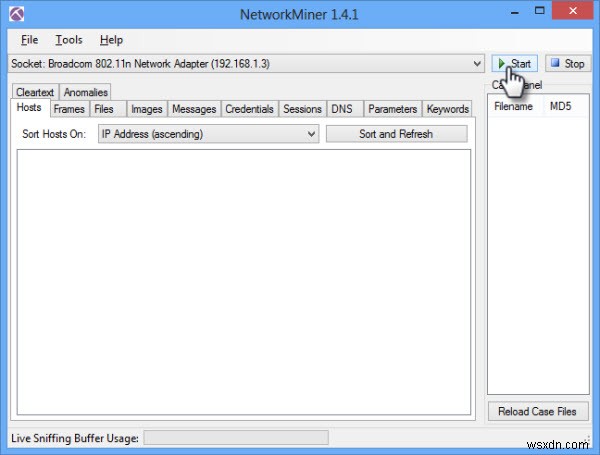The height and width of the screenshot is (455, 600).
Task: Switch to the Messages tab
Action: coord(194,109)
